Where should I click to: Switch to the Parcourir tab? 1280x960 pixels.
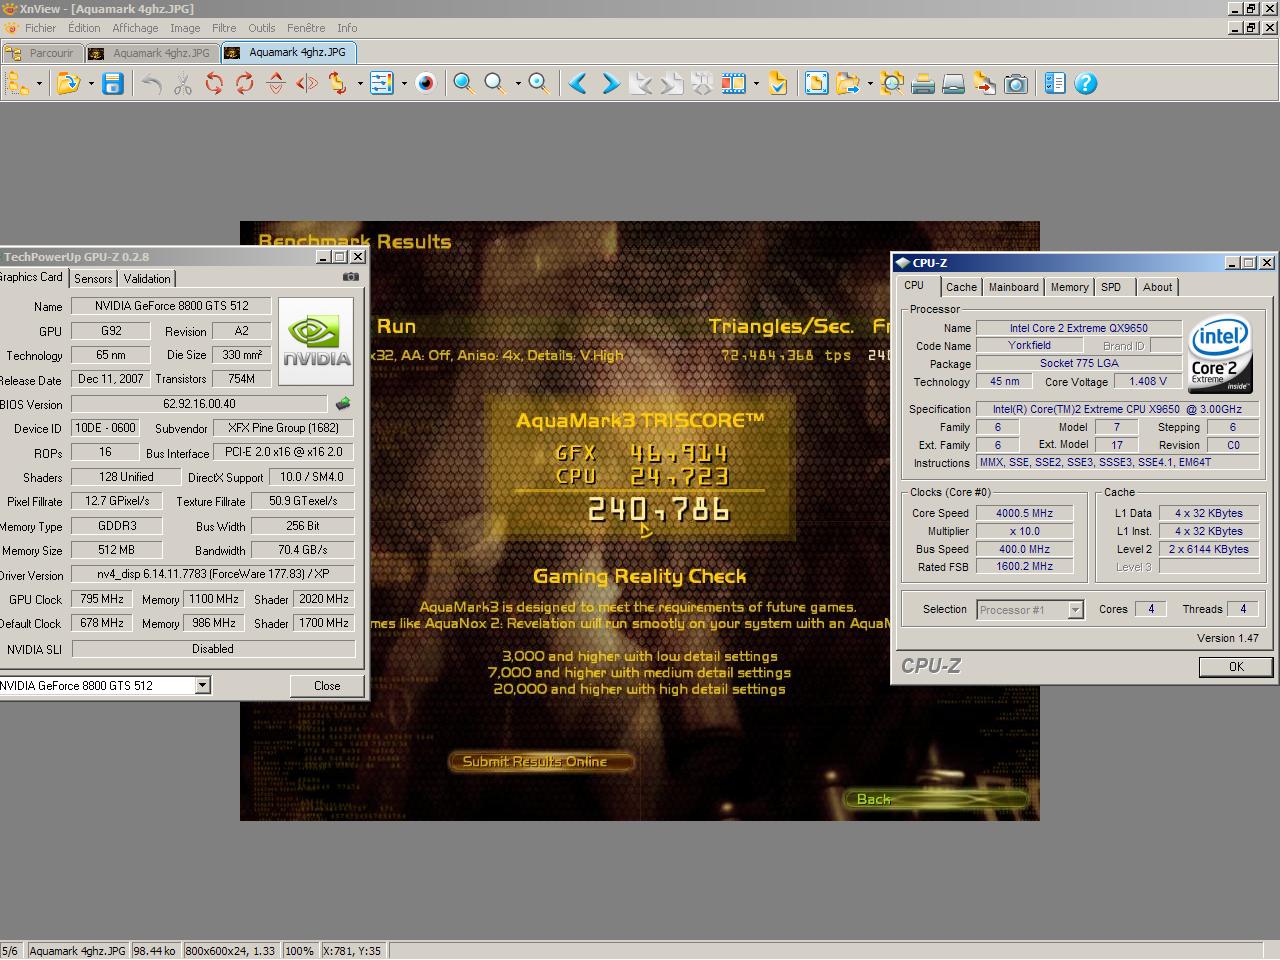[41, 53]
